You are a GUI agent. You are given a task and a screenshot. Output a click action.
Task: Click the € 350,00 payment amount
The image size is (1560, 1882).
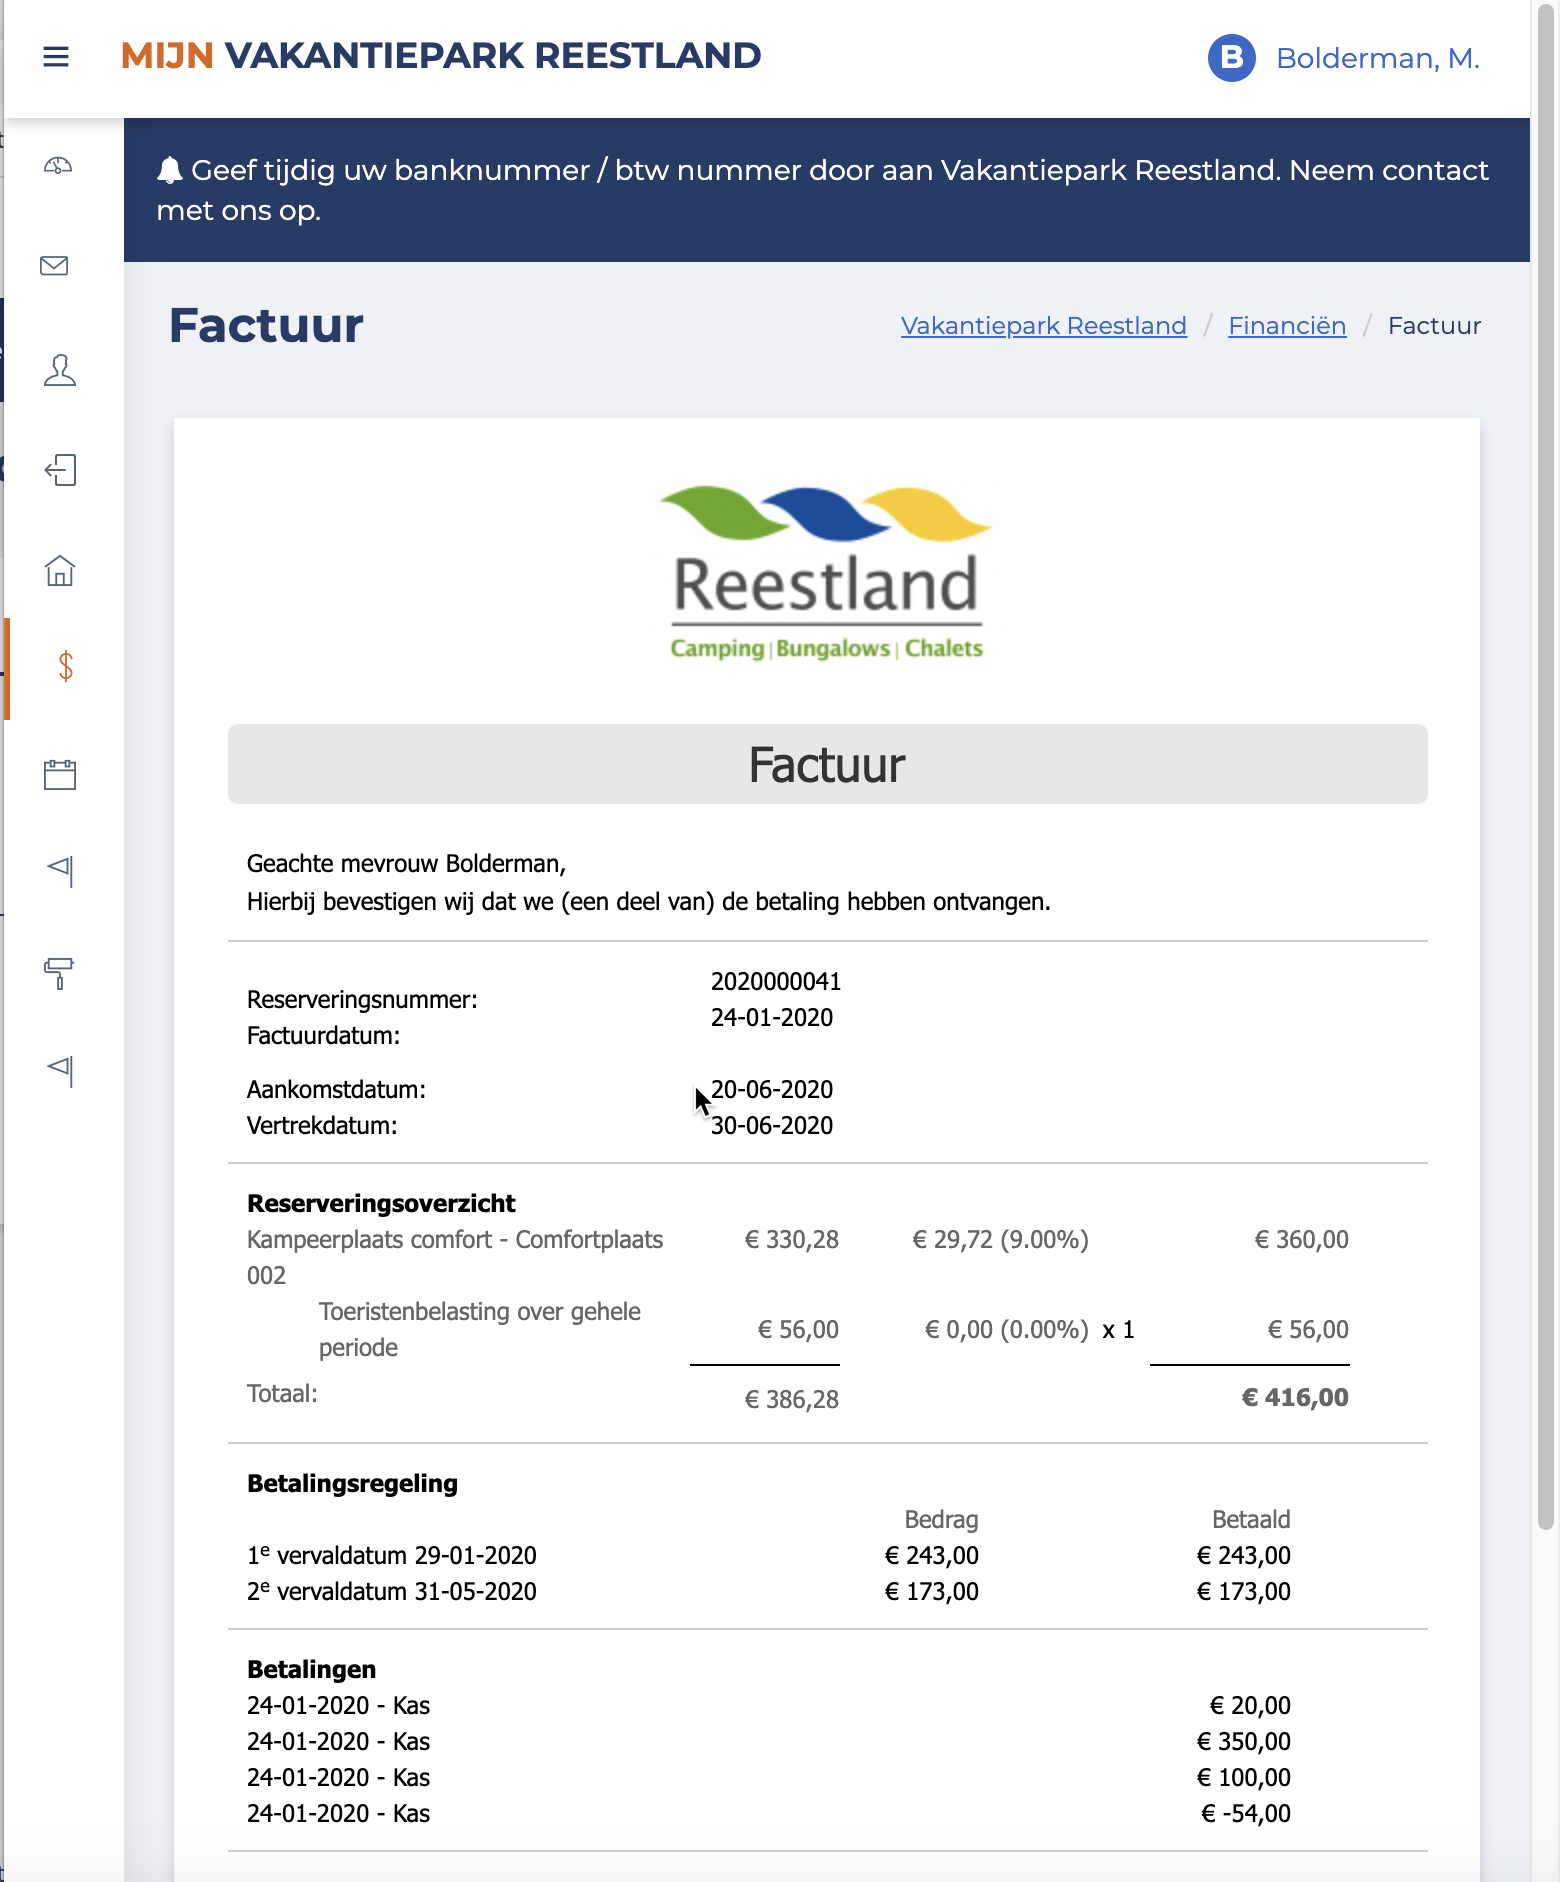click(x=1244, y=1742)
